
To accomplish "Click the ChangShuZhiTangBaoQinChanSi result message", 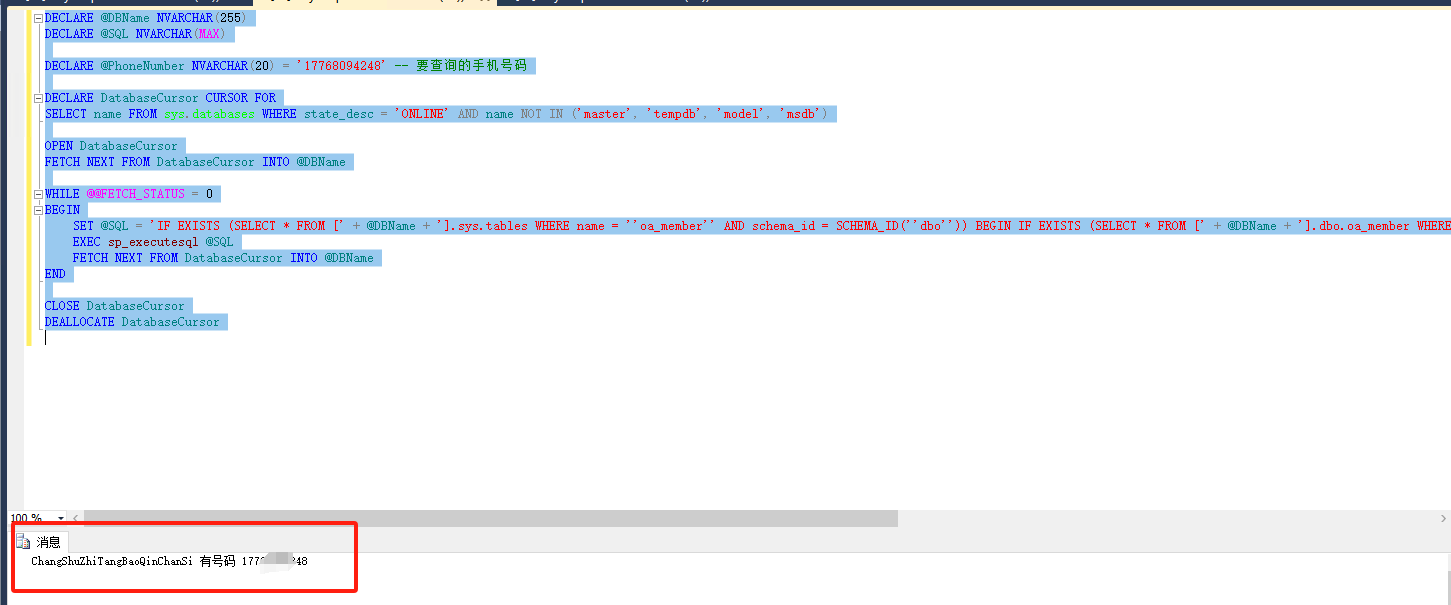I will coord(169,562).
